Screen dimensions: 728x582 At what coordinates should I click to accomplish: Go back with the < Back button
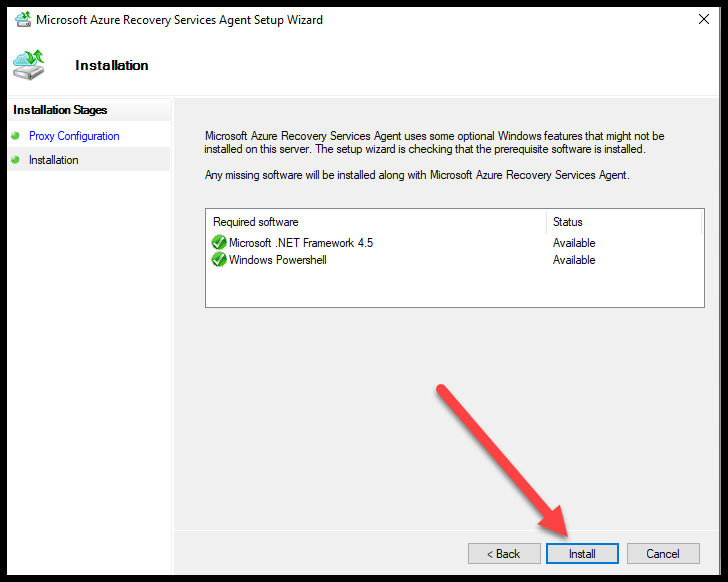click(504, 553)
